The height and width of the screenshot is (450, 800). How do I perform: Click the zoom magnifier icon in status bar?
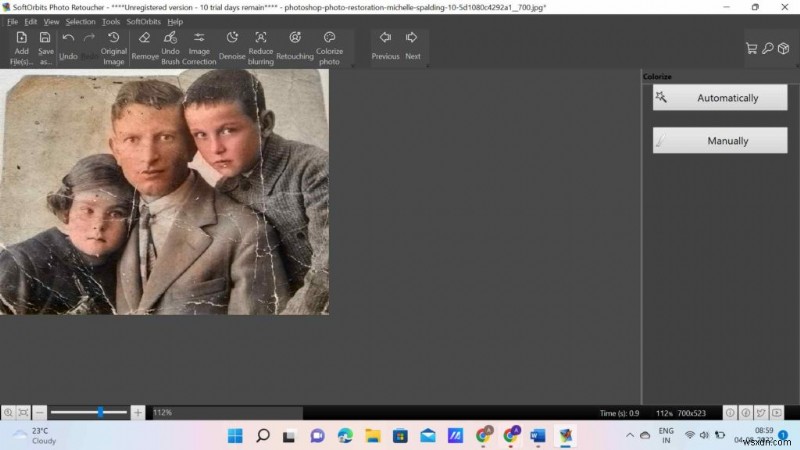[x=8, y=412]
